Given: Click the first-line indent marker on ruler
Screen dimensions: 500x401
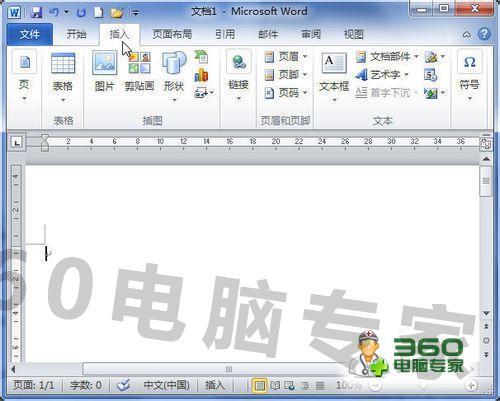Looking at the screenshot, I should coord(45,137).
